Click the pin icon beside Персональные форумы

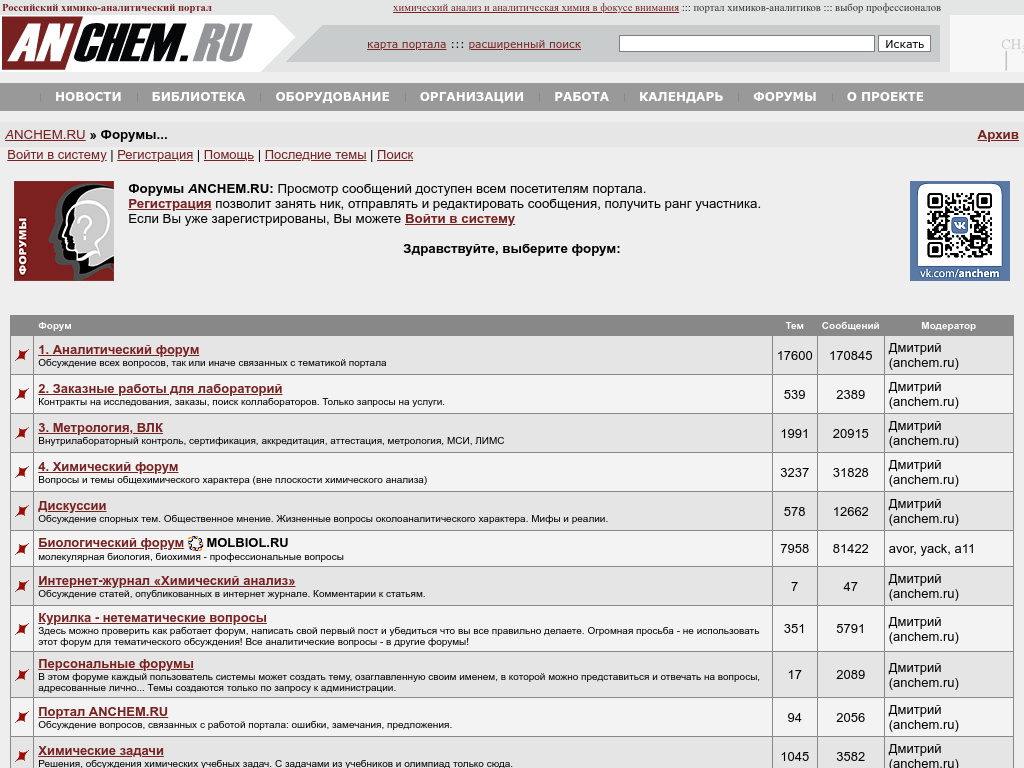pyautogui.click(x=21, y=675)
